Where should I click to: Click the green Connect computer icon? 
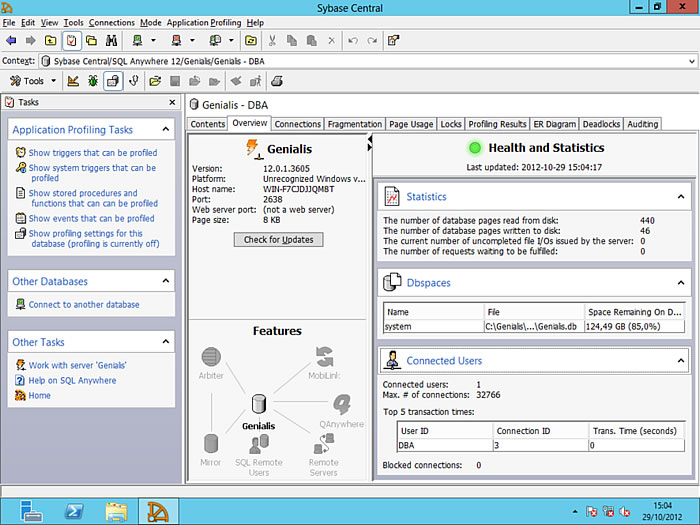point(138,41)
